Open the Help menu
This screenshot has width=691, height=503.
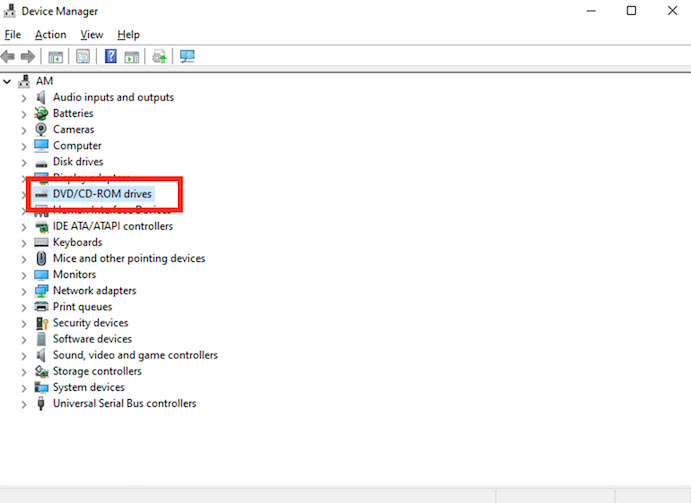click(x=128, y=34)
